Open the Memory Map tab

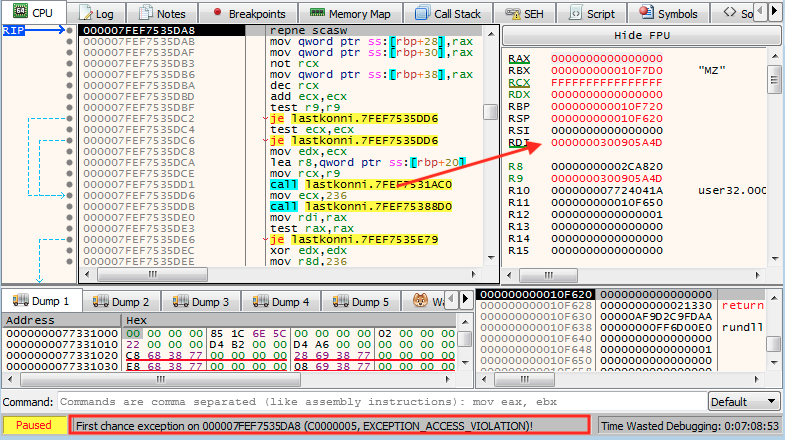tap(349, 14)
